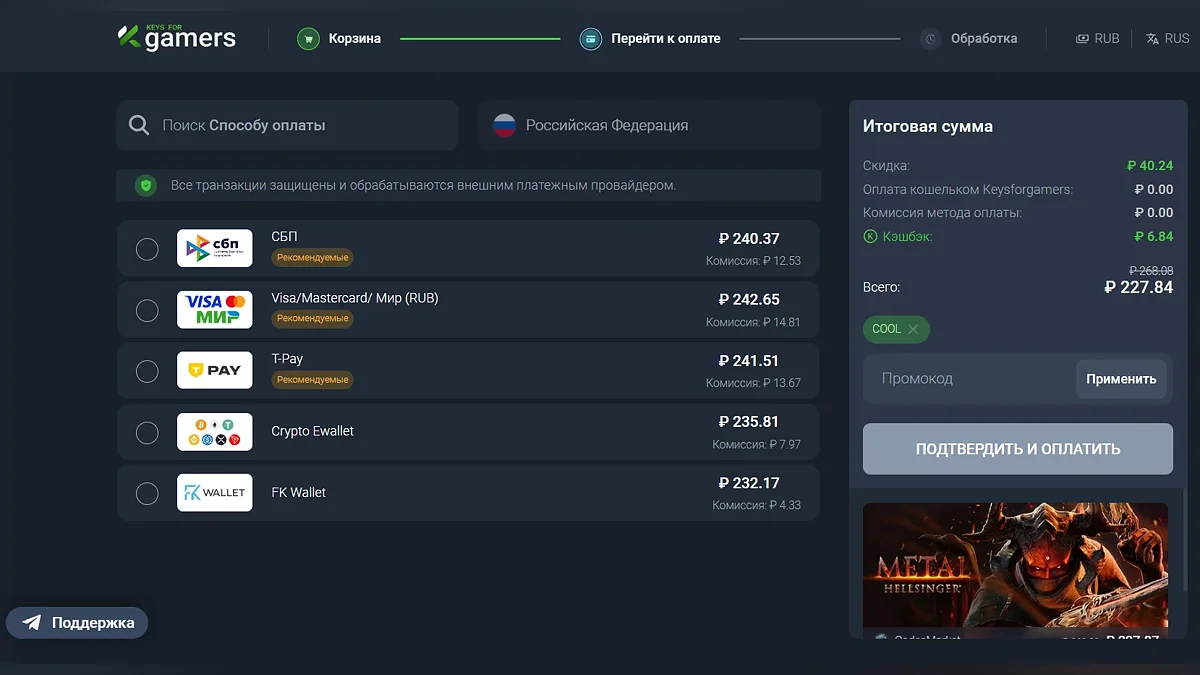The width and height of the screenshot is (1200, 675).
Task: Open the Metal Hellsinger game thumbnail
Action: point(1015,565)
